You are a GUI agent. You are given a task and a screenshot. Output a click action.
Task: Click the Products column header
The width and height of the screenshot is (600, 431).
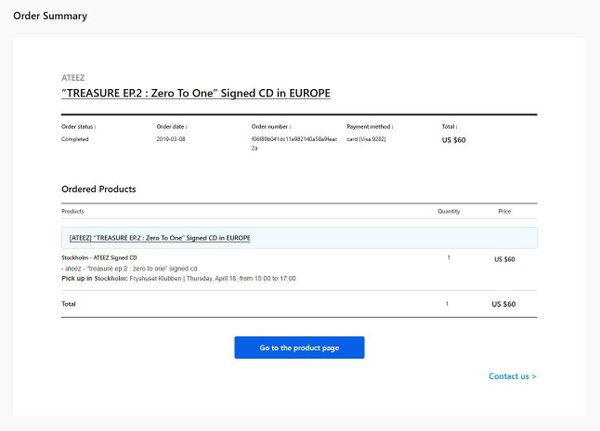pyautogui.click(x=73, y=211)
